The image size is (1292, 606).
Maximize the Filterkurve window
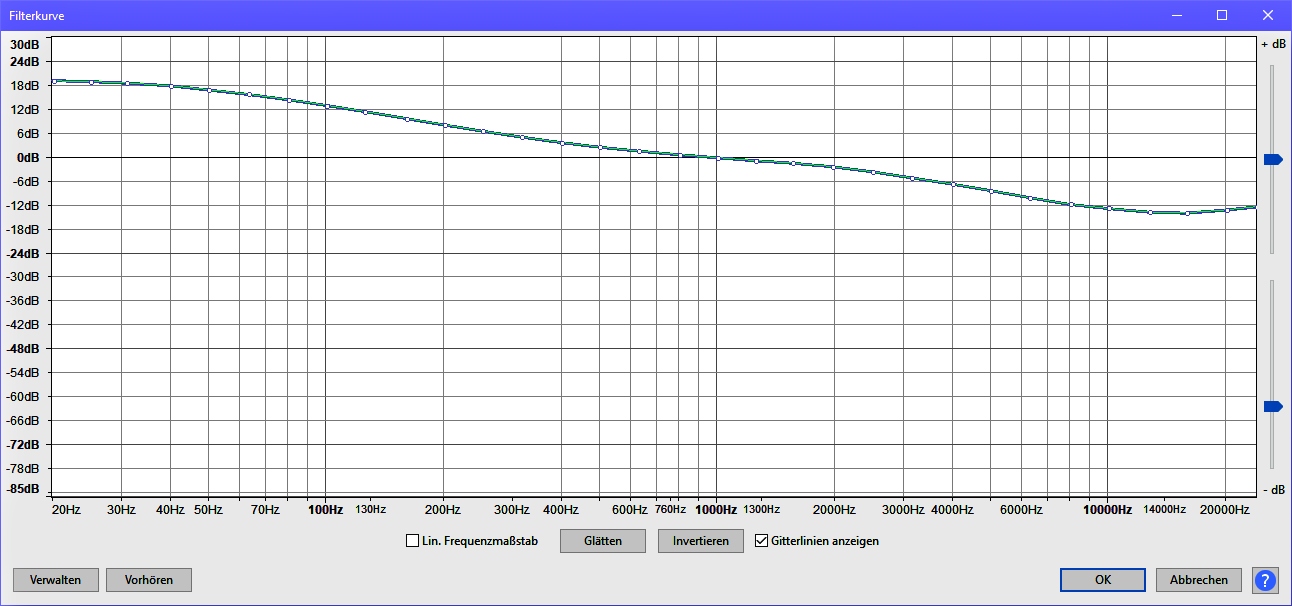click(x=1222, y=15)
